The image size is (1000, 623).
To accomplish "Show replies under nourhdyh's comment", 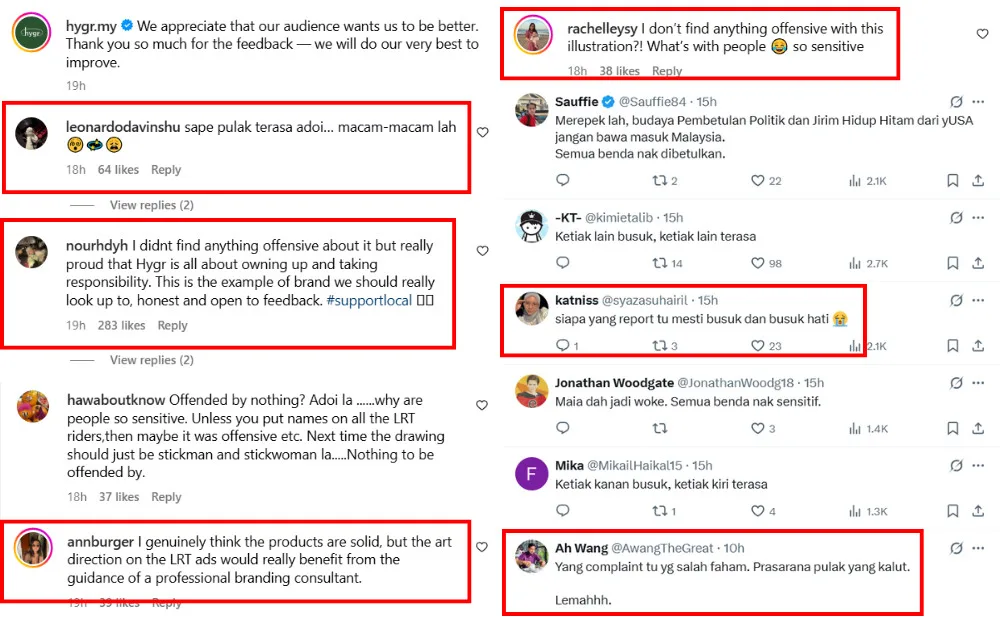I will pos(151,360).
